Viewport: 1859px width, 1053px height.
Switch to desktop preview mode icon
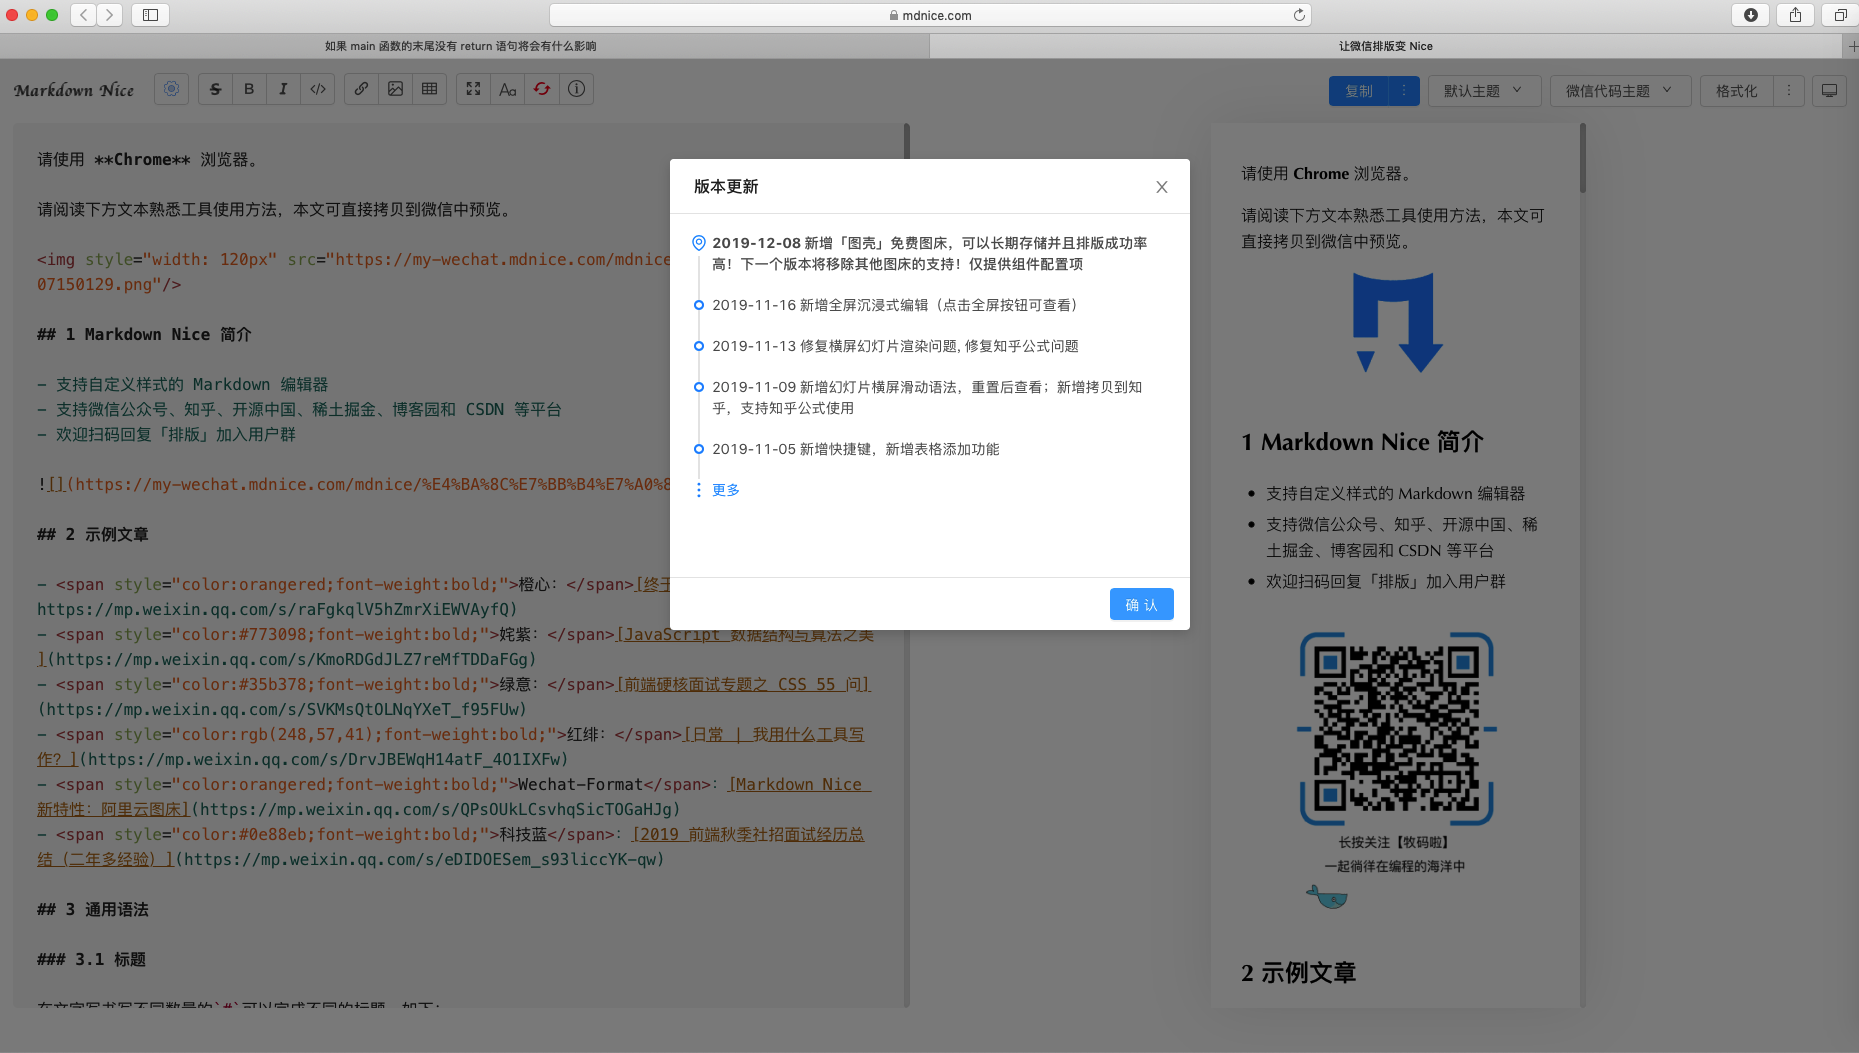(x=1829, y=91)
